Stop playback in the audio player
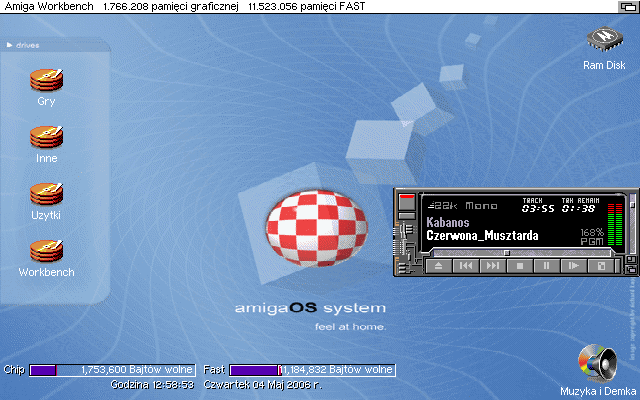 point(520,266)
